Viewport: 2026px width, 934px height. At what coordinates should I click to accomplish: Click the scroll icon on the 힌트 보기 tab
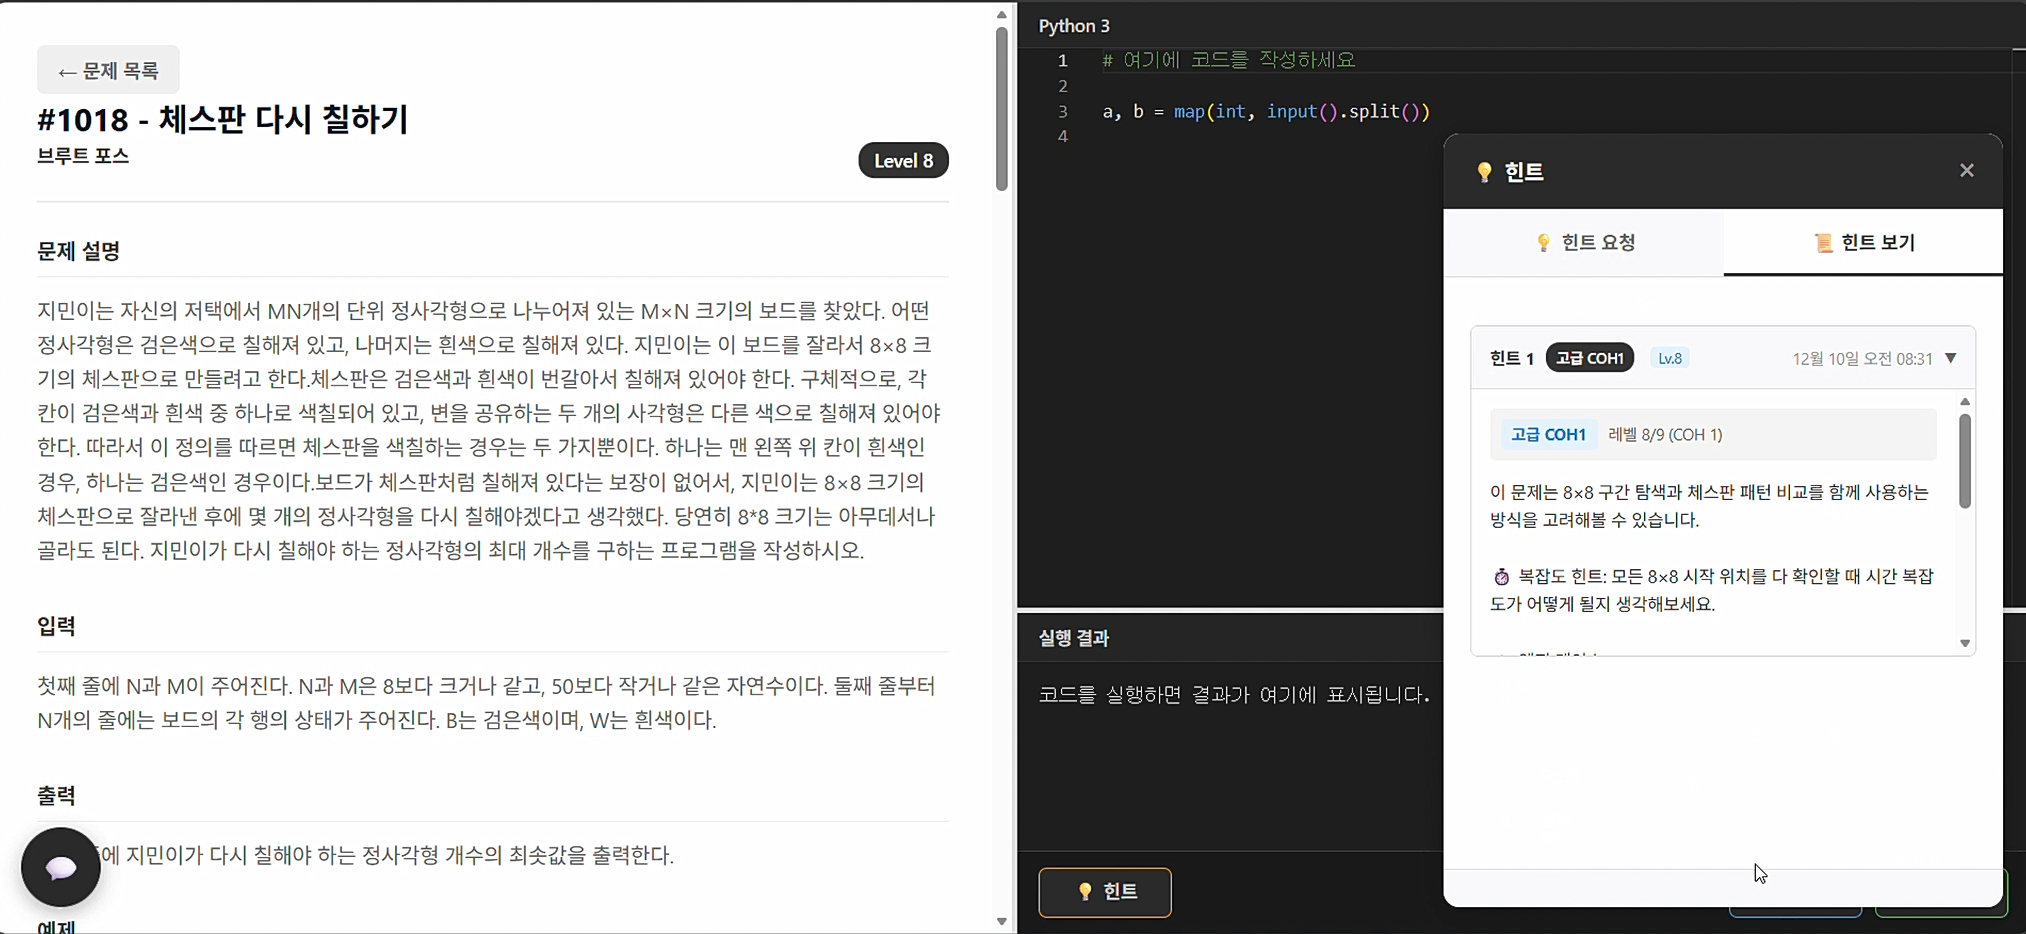tap(1820, 242)
